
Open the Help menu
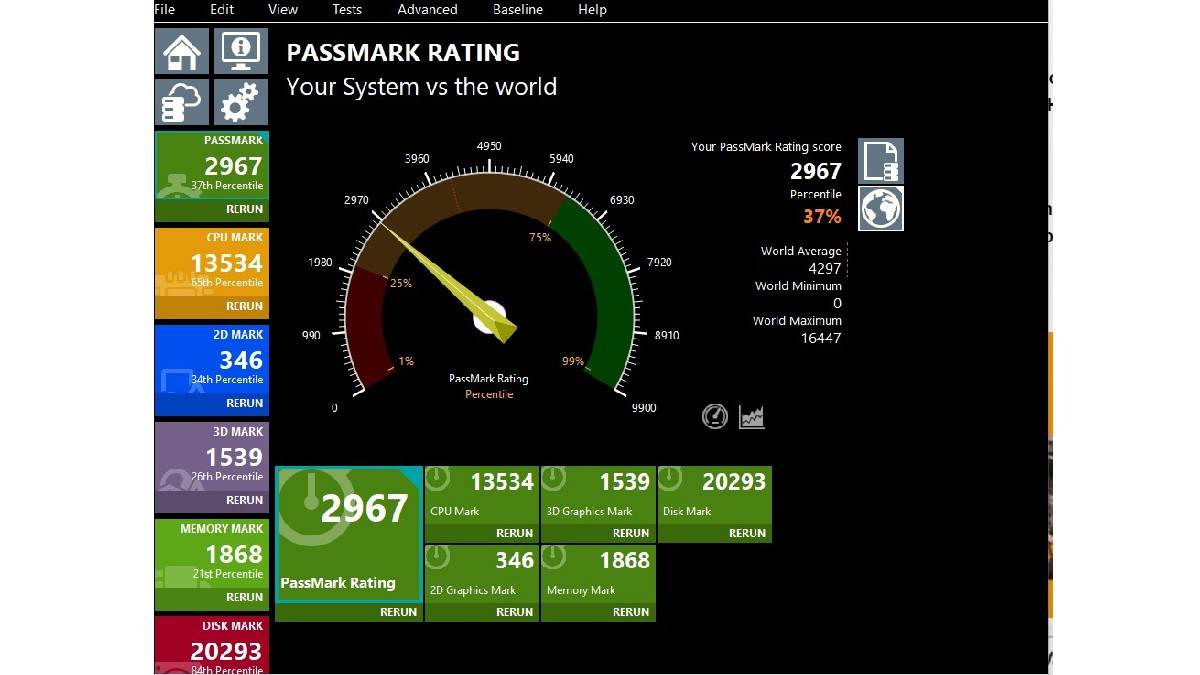click(592, 9)
